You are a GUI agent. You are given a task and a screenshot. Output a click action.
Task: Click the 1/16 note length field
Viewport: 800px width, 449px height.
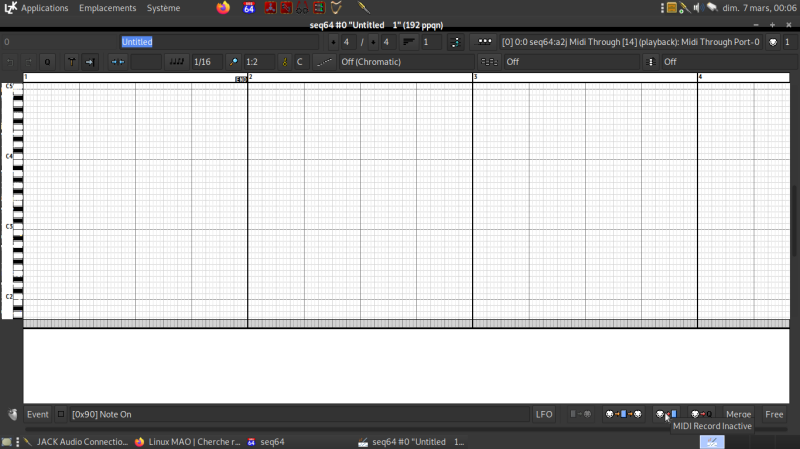tap(207, 62)
